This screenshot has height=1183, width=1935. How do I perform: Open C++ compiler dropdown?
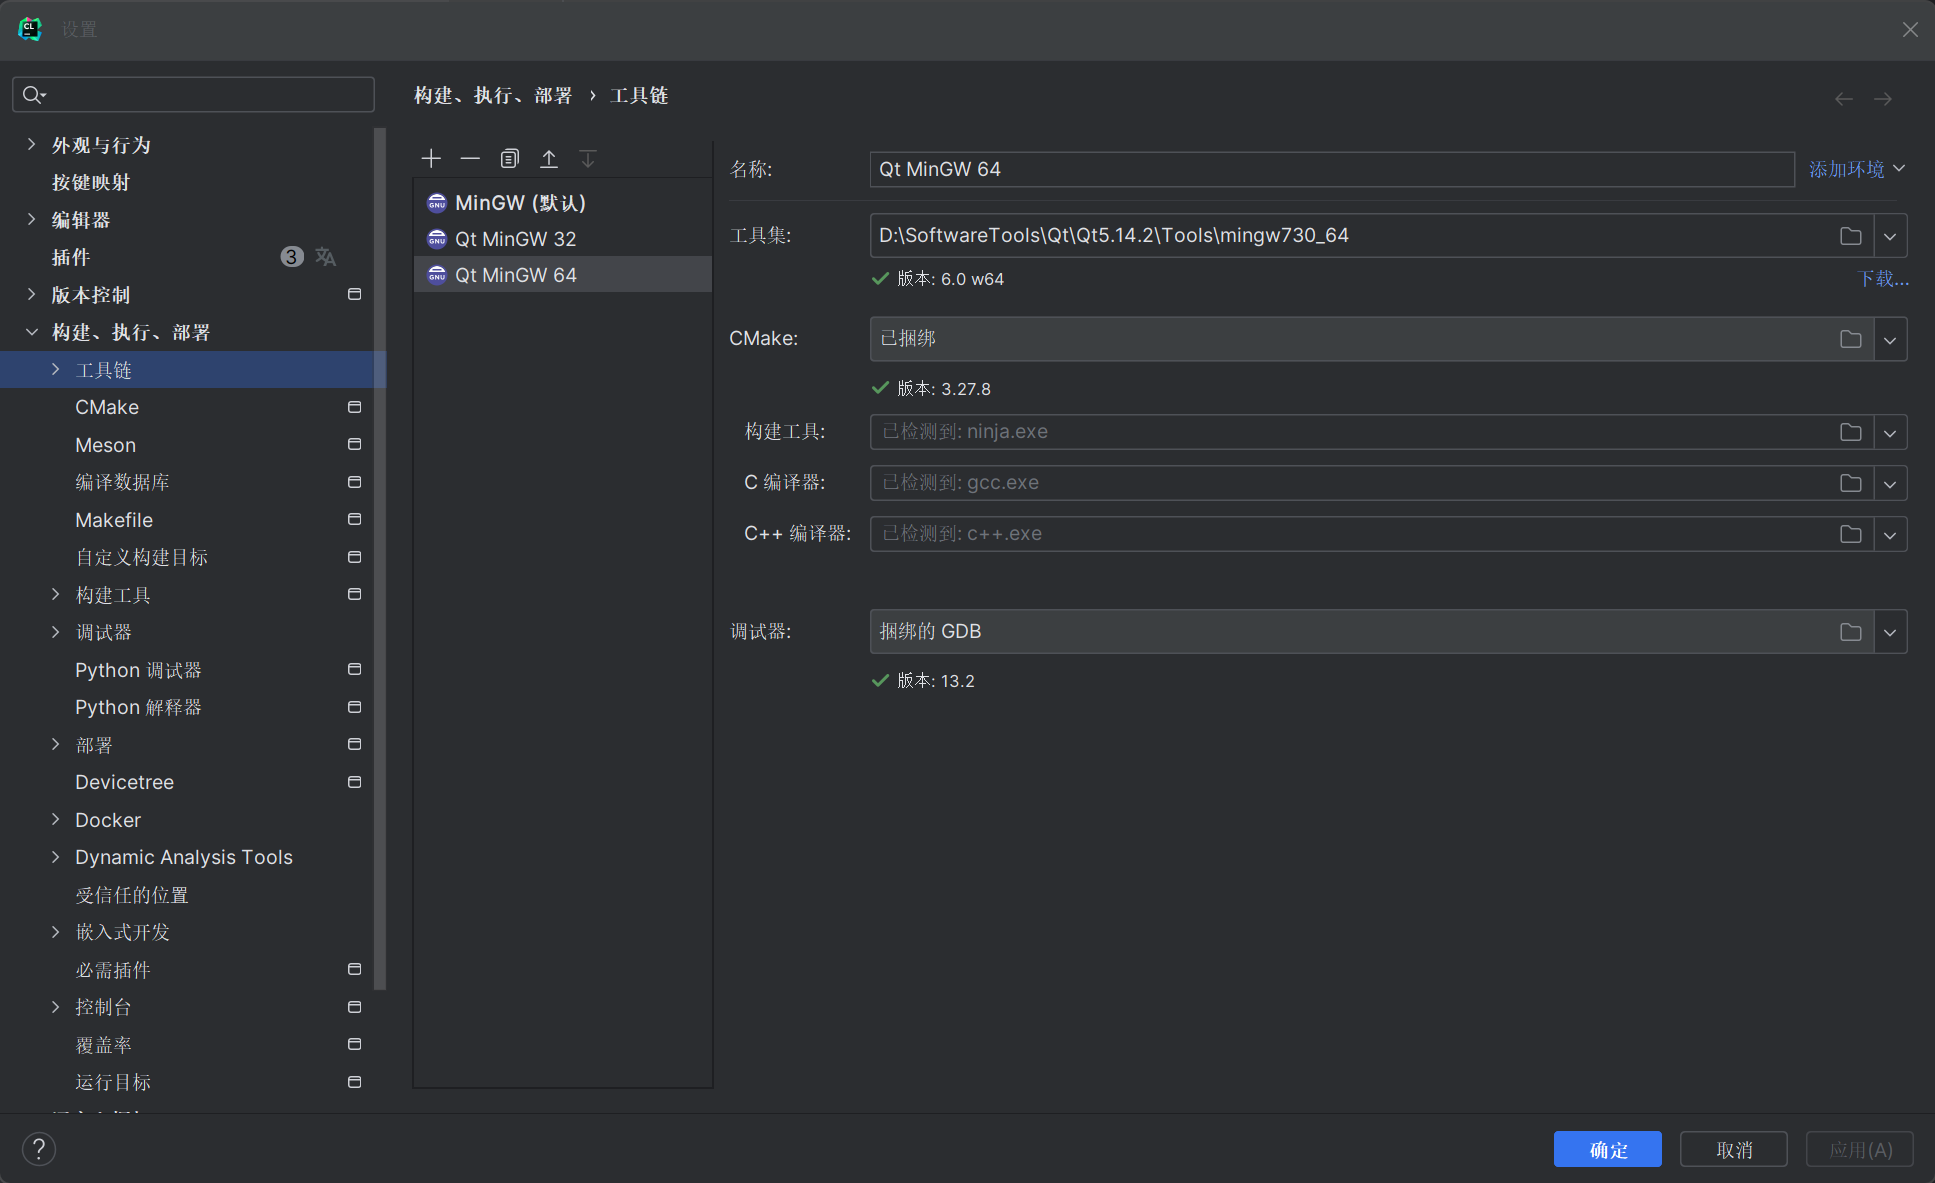pyautogui.click(x=1890, y=534)
